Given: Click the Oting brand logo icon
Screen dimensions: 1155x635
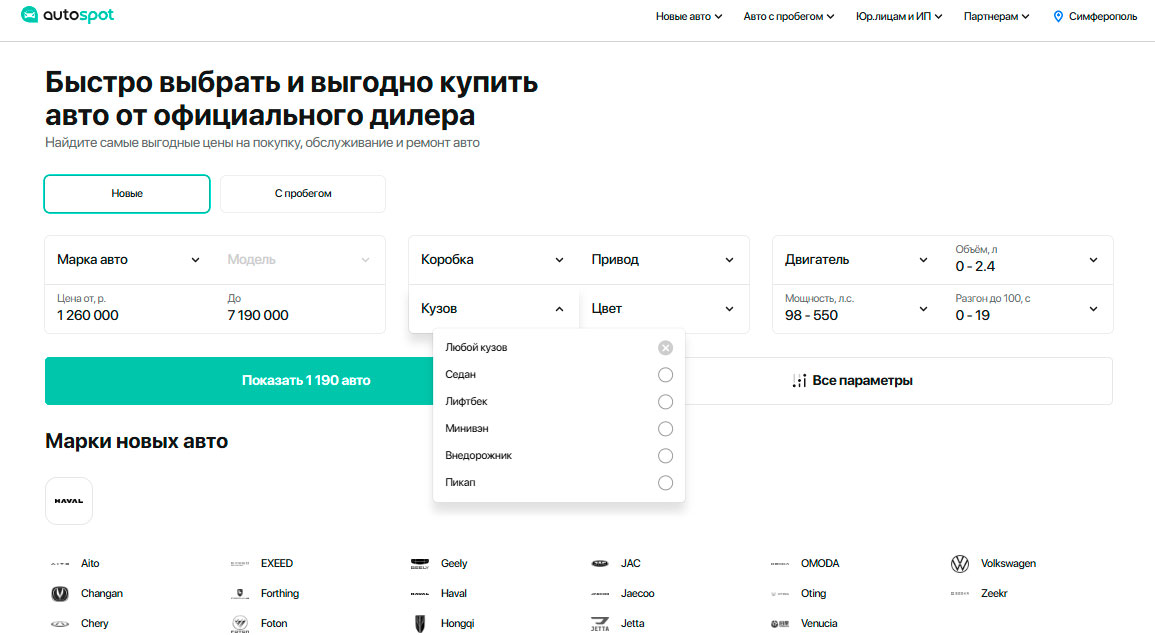Looking at the screenshot, I should [x=780, y=594].
